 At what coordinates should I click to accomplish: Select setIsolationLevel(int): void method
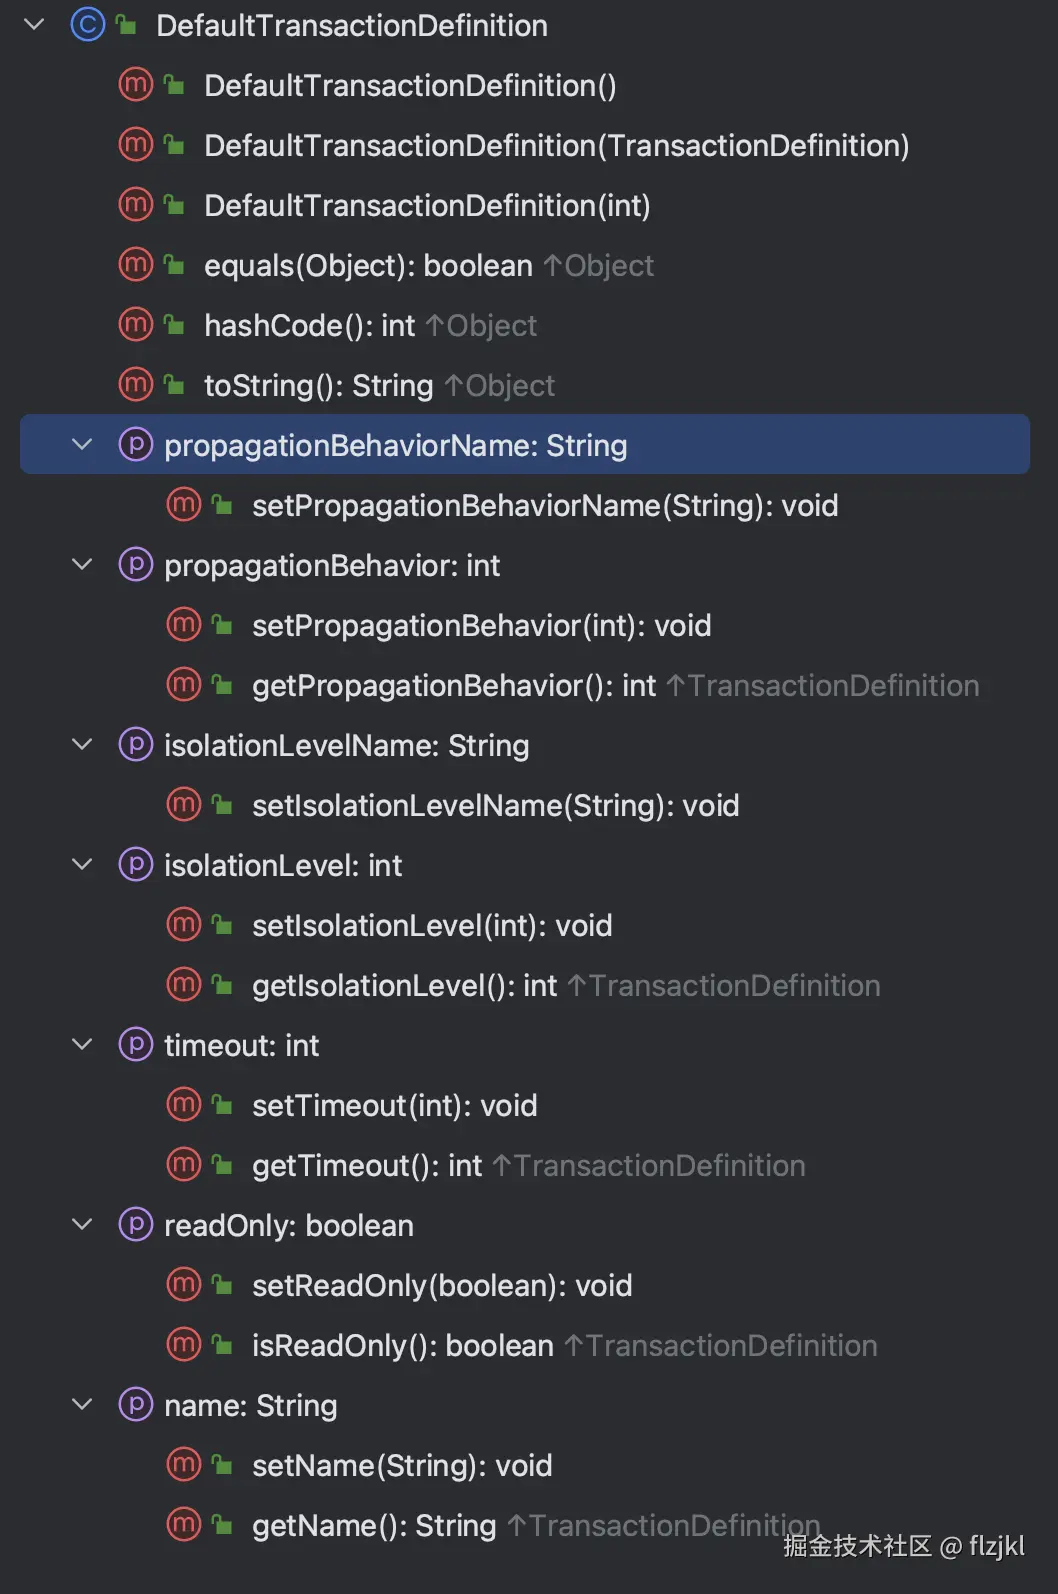click(x=431, y=926)
